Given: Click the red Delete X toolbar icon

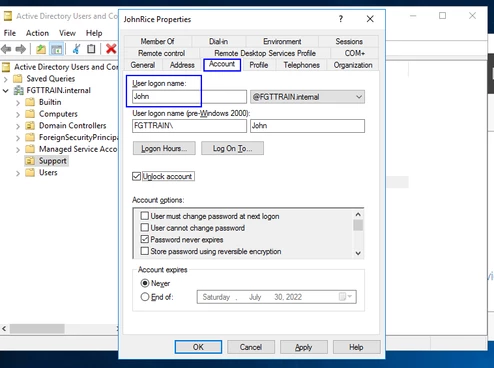Looking at the screenshot, I should pos(111,49).
